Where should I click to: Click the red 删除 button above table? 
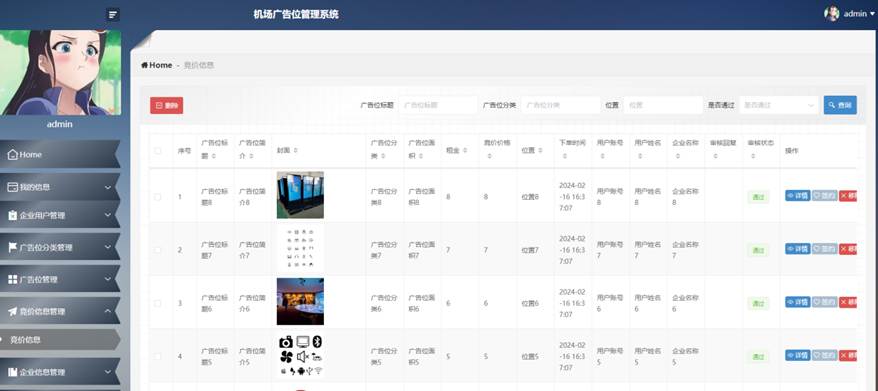coord(166,105)
